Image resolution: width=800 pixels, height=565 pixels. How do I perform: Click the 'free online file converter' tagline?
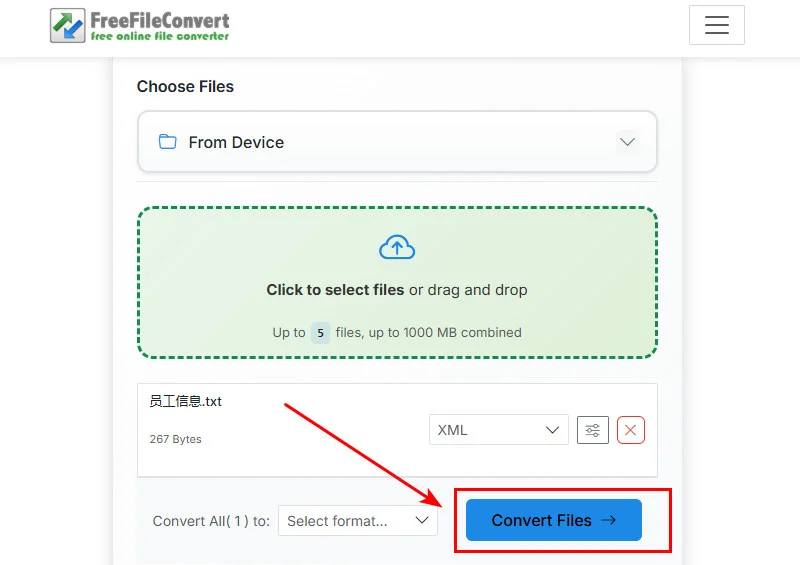click(x=160, y=36)
